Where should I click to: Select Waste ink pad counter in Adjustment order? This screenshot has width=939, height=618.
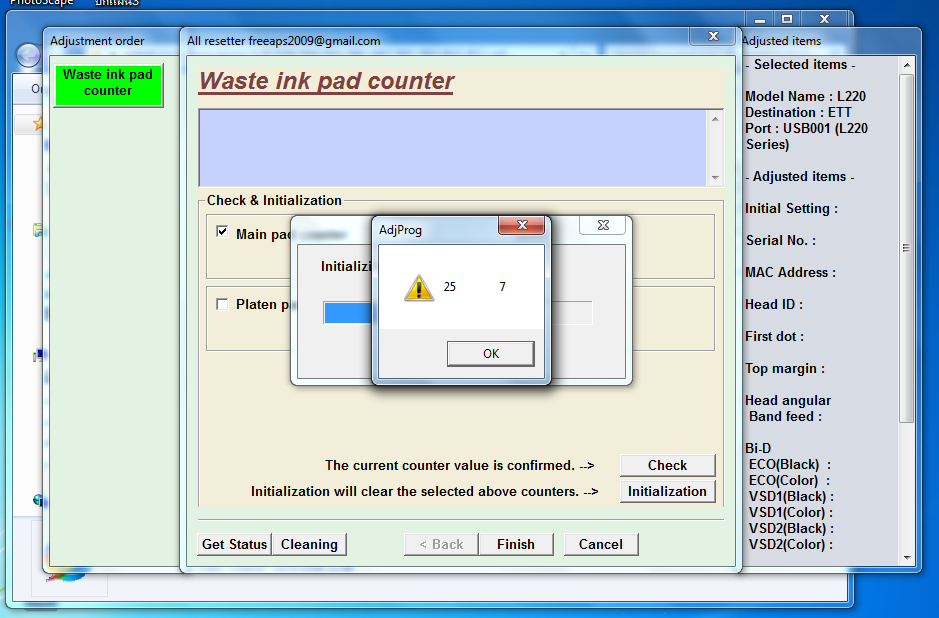point(108,85)
